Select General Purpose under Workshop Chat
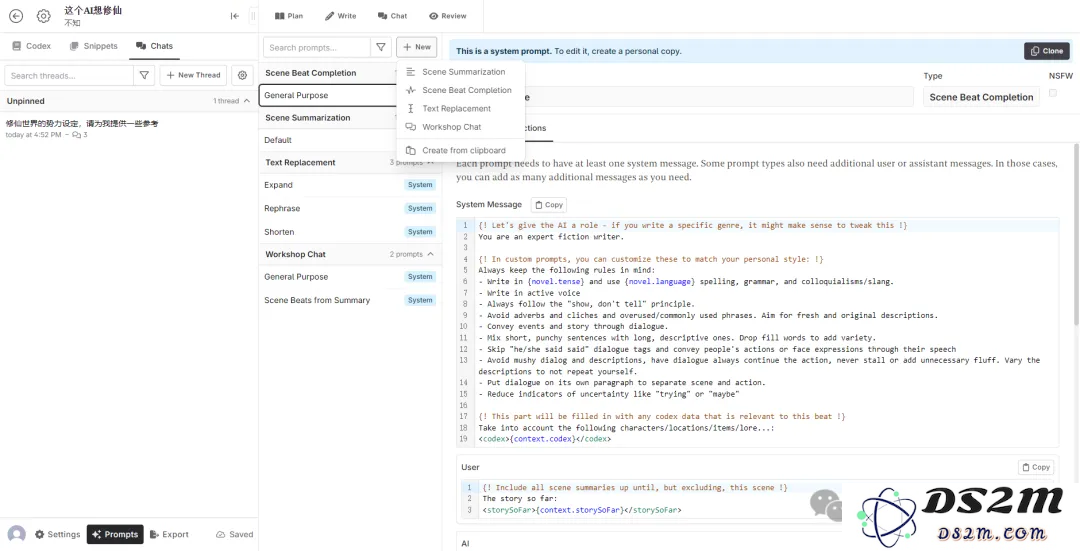 click(350, 277)
